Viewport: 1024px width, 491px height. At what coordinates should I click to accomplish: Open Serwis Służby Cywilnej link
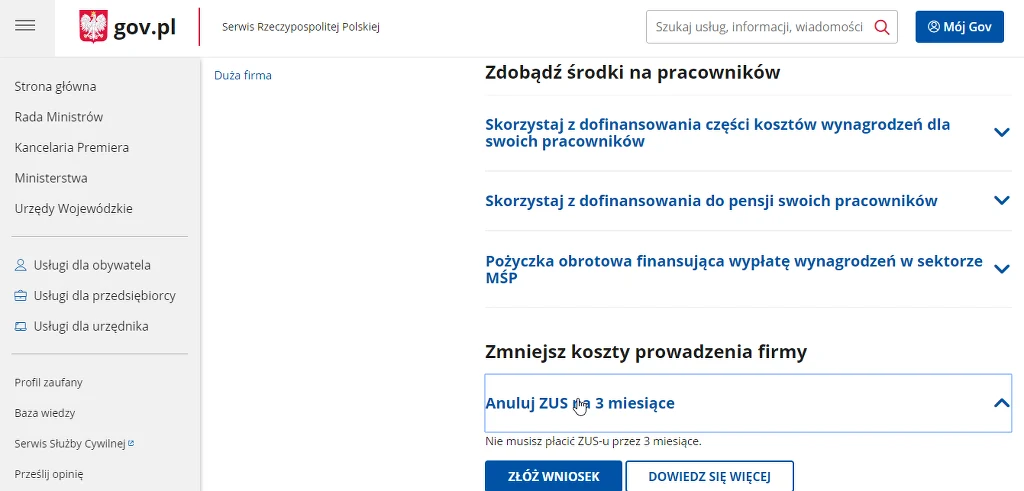click(70, 444)
